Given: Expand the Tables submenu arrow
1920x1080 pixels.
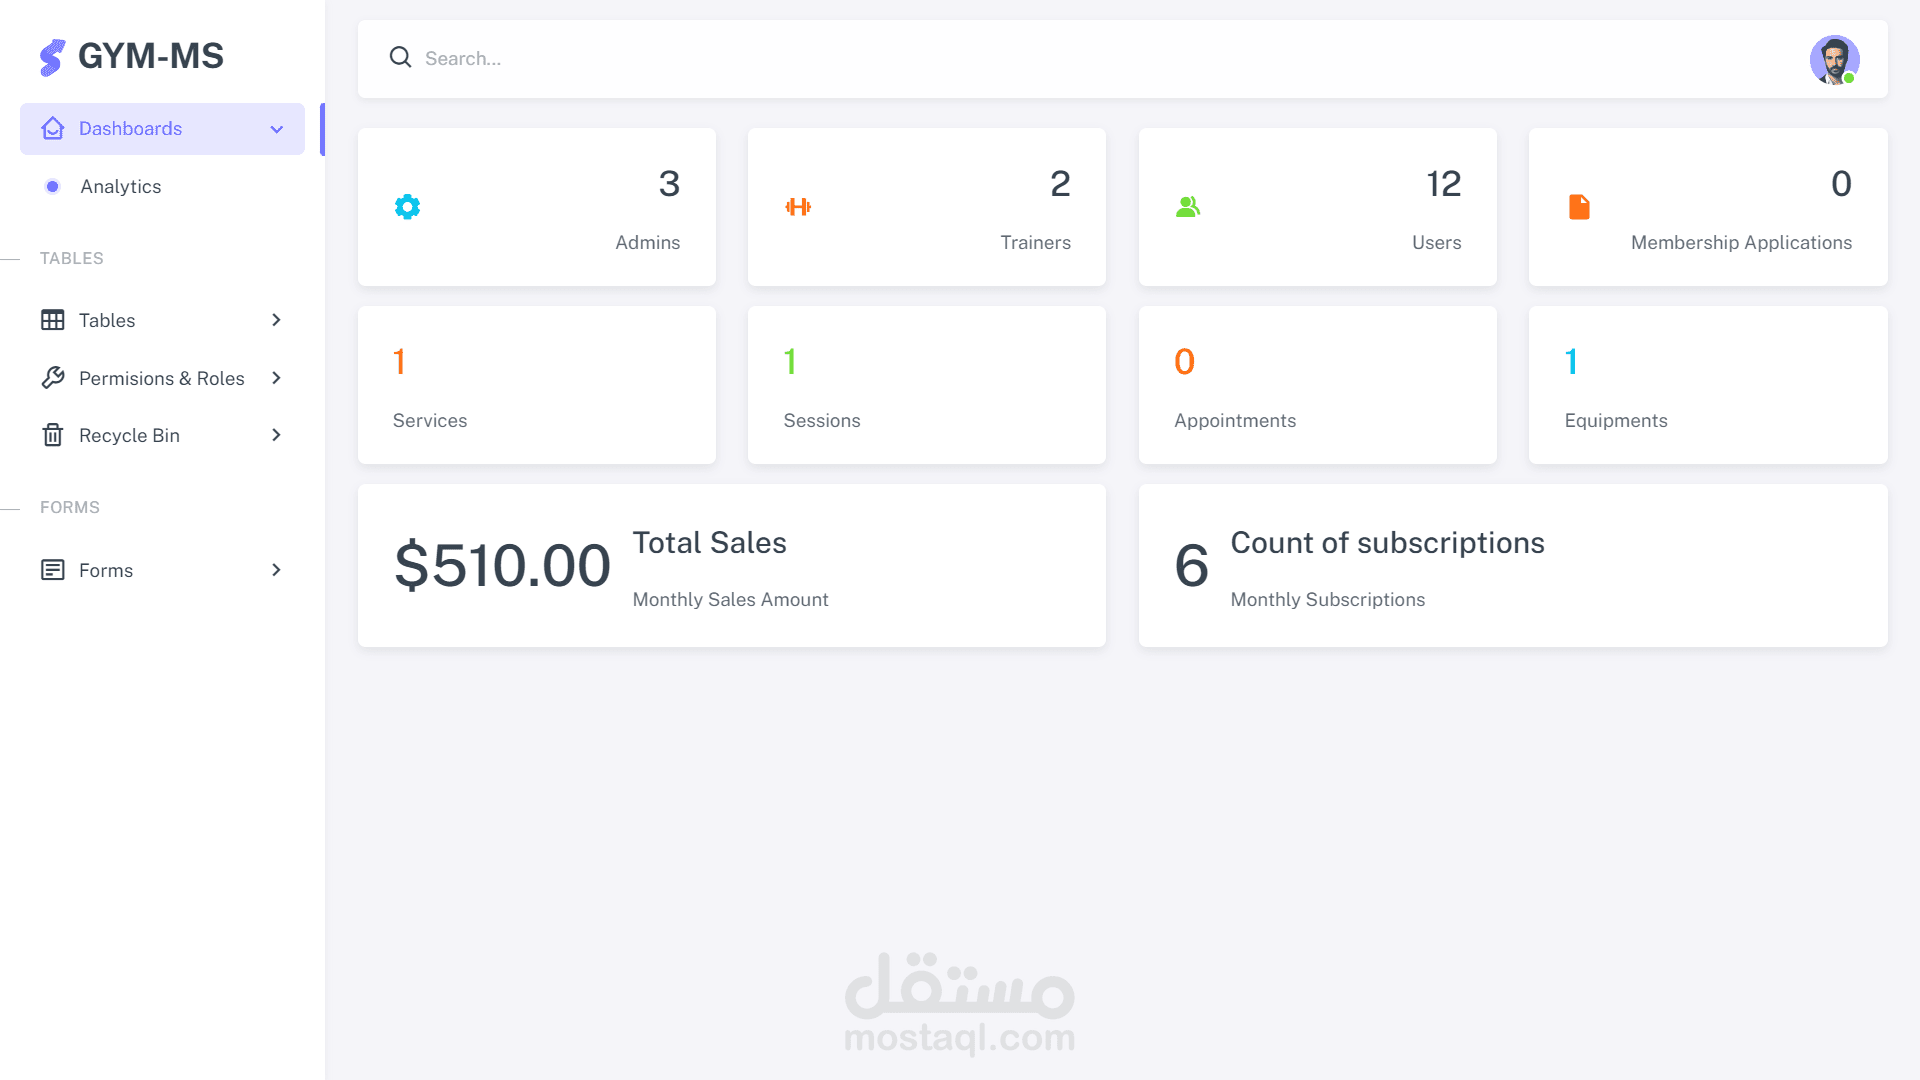Looking at the screenshot, I should 277,320.
